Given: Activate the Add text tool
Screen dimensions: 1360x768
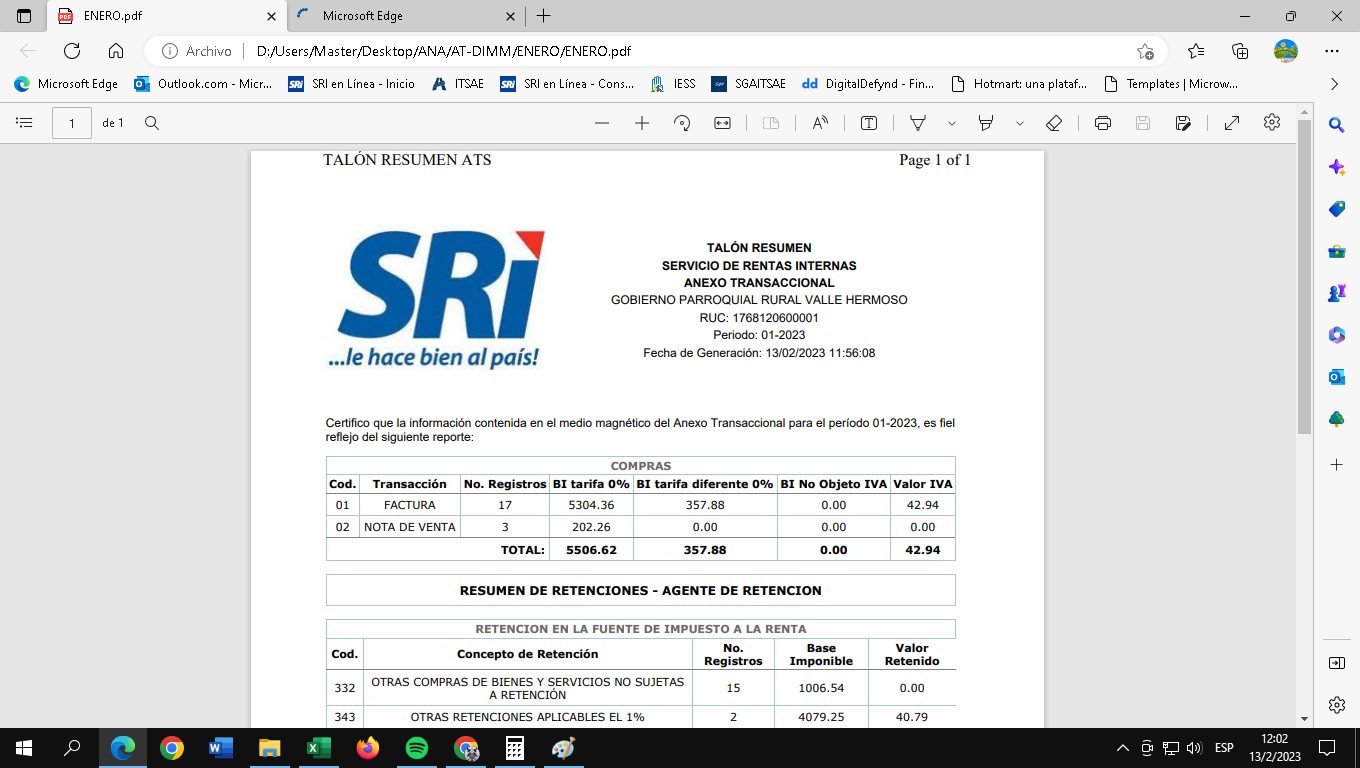Looking at the screenshot, I should pos(869,123).
